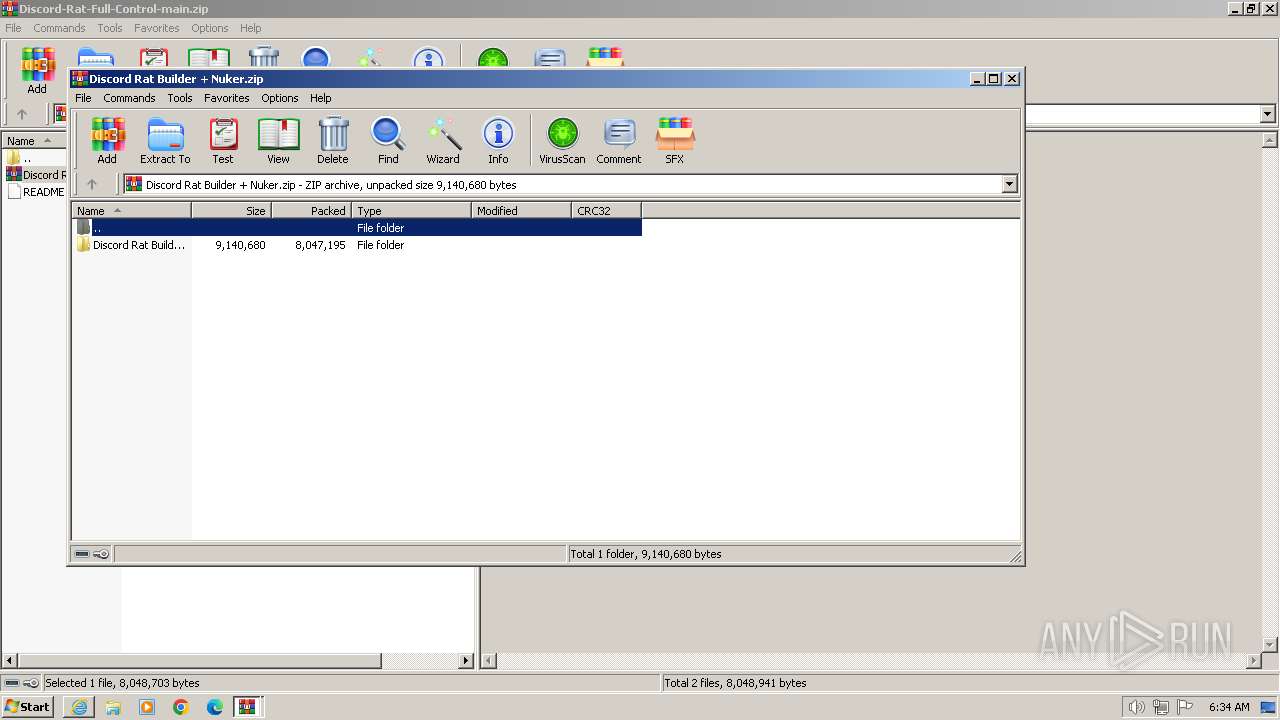This screenshot has height=720, width=1280.
Task: Open Help menu in front window
Action: 320,98
